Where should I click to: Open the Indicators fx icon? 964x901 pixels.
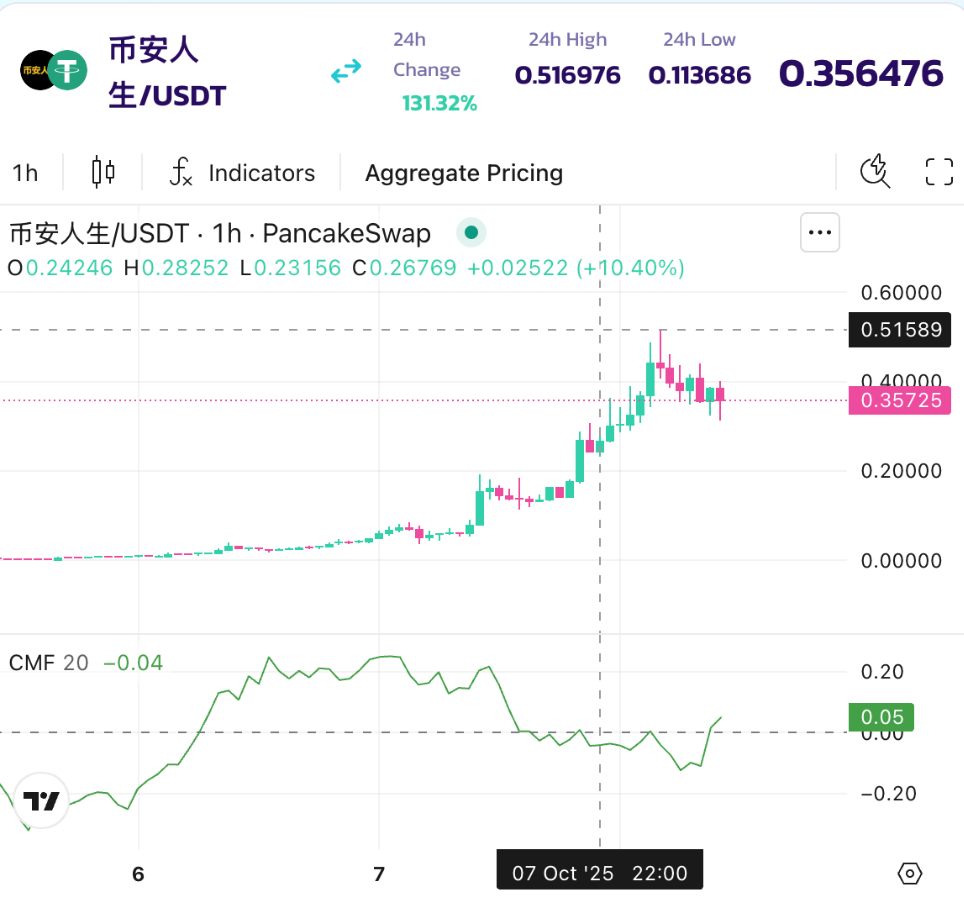[x=181, y=172]
